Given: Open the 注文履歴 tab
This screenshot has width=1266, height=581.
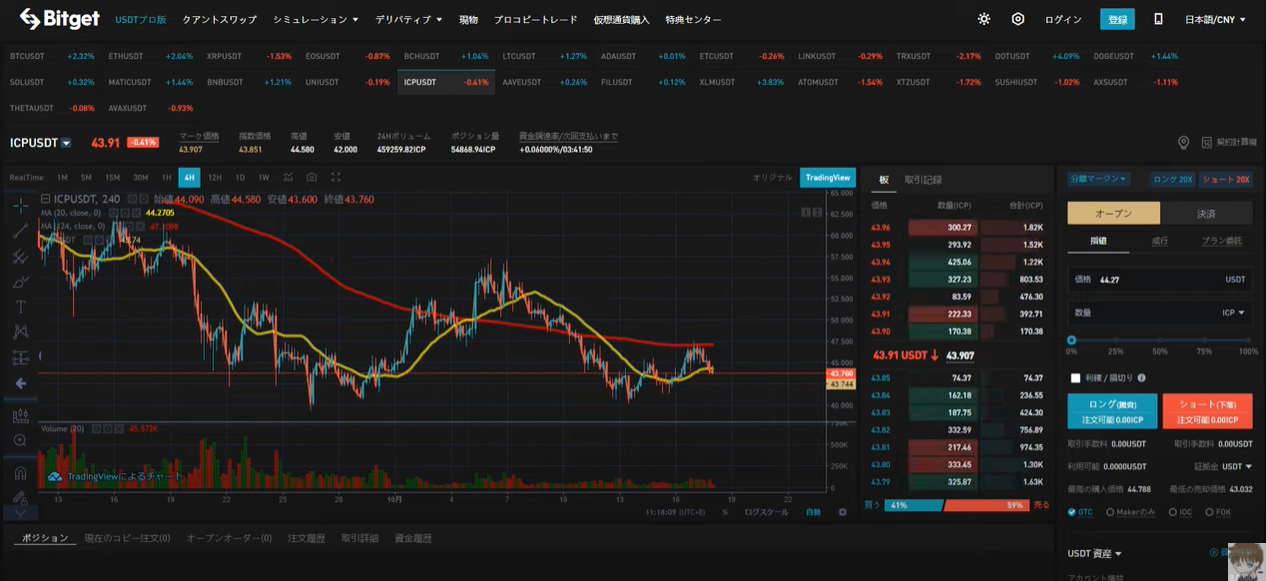Looking at the screenshot, I should tap(306, 538).
